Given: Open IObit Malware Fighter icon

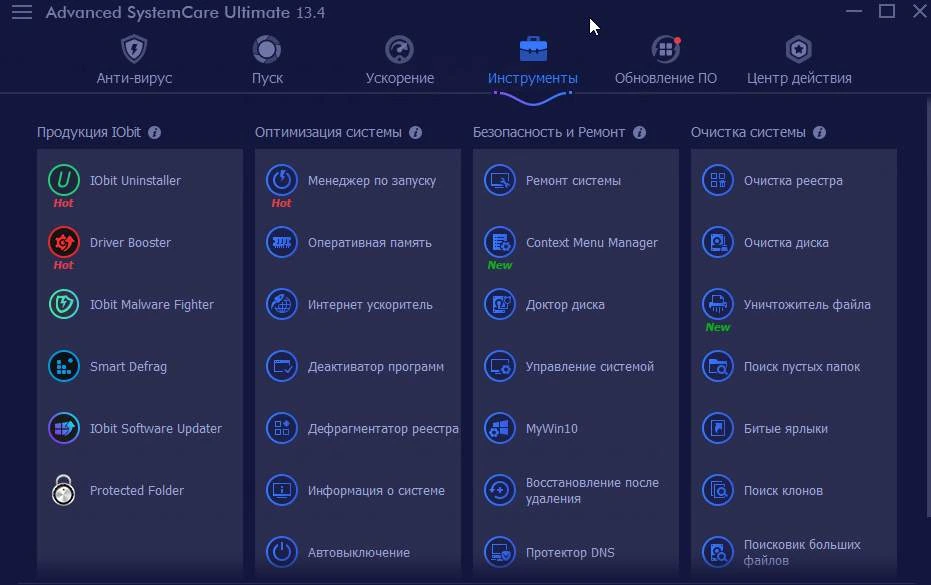Looking at the screenshot, I should coord(64,304).
